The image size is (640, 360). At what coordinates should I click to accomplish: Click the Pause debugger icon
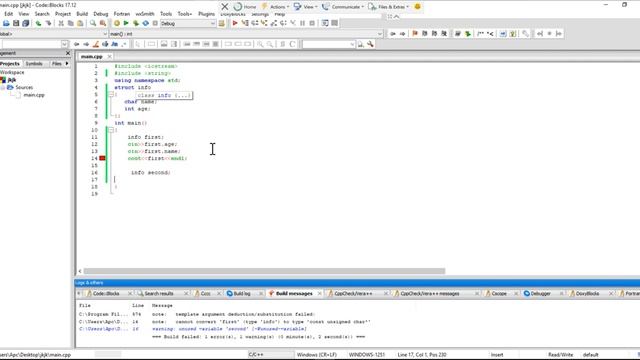[x=302, y=23]
